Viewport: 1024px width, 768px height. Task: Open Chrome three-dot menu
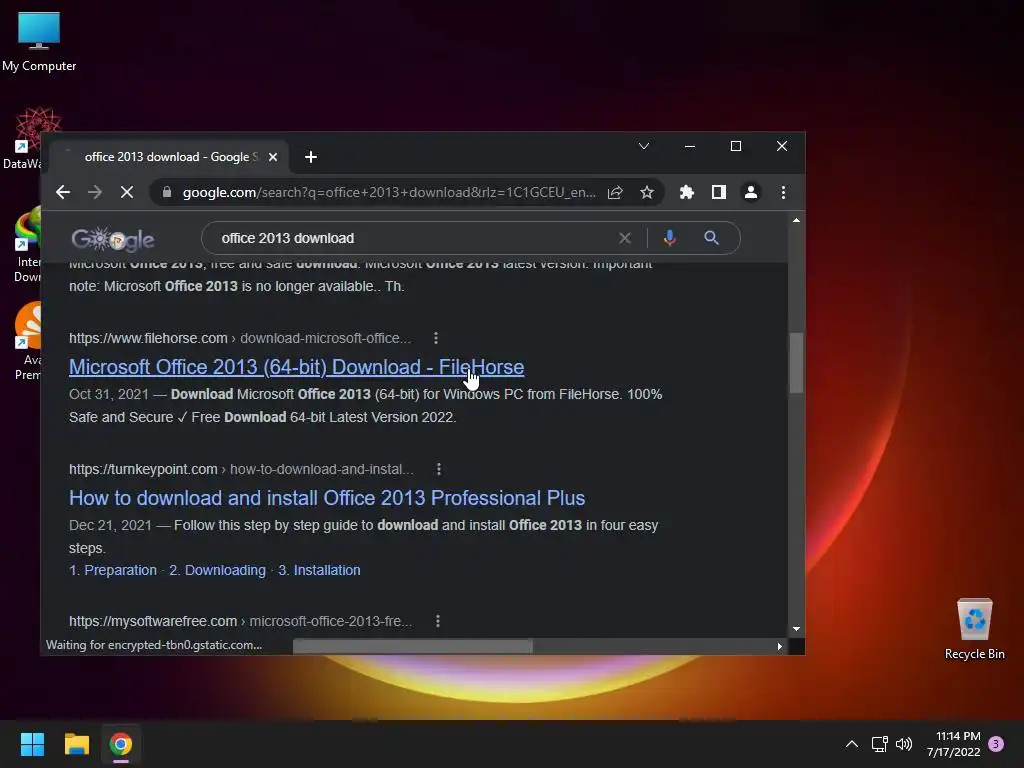[x=783, y=192]
